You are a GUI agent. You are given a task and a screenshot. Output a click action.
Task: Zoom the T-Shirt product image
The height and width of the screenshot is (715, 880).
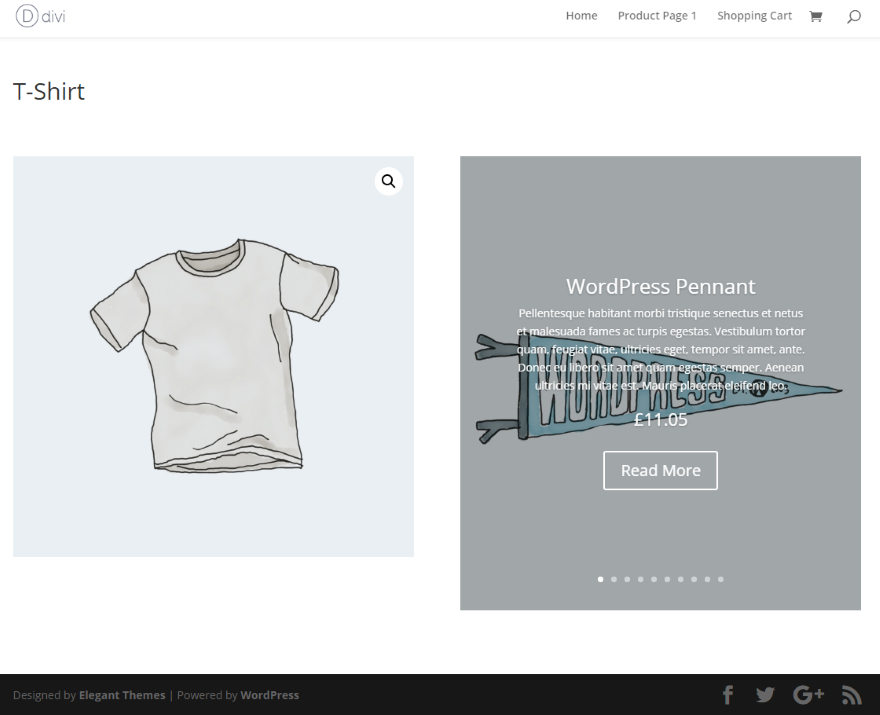point(388,181)
